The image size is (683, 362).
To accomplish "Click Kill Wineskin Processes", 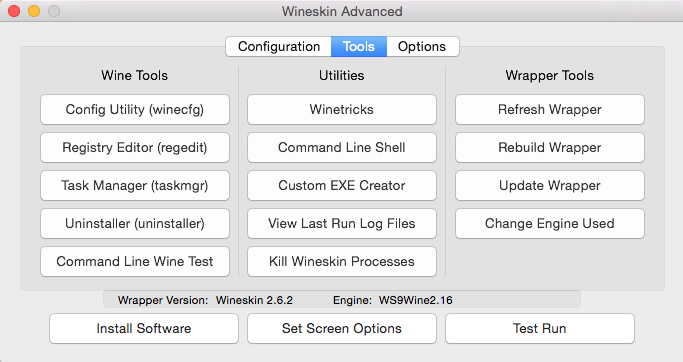I will tap(342, 261).
